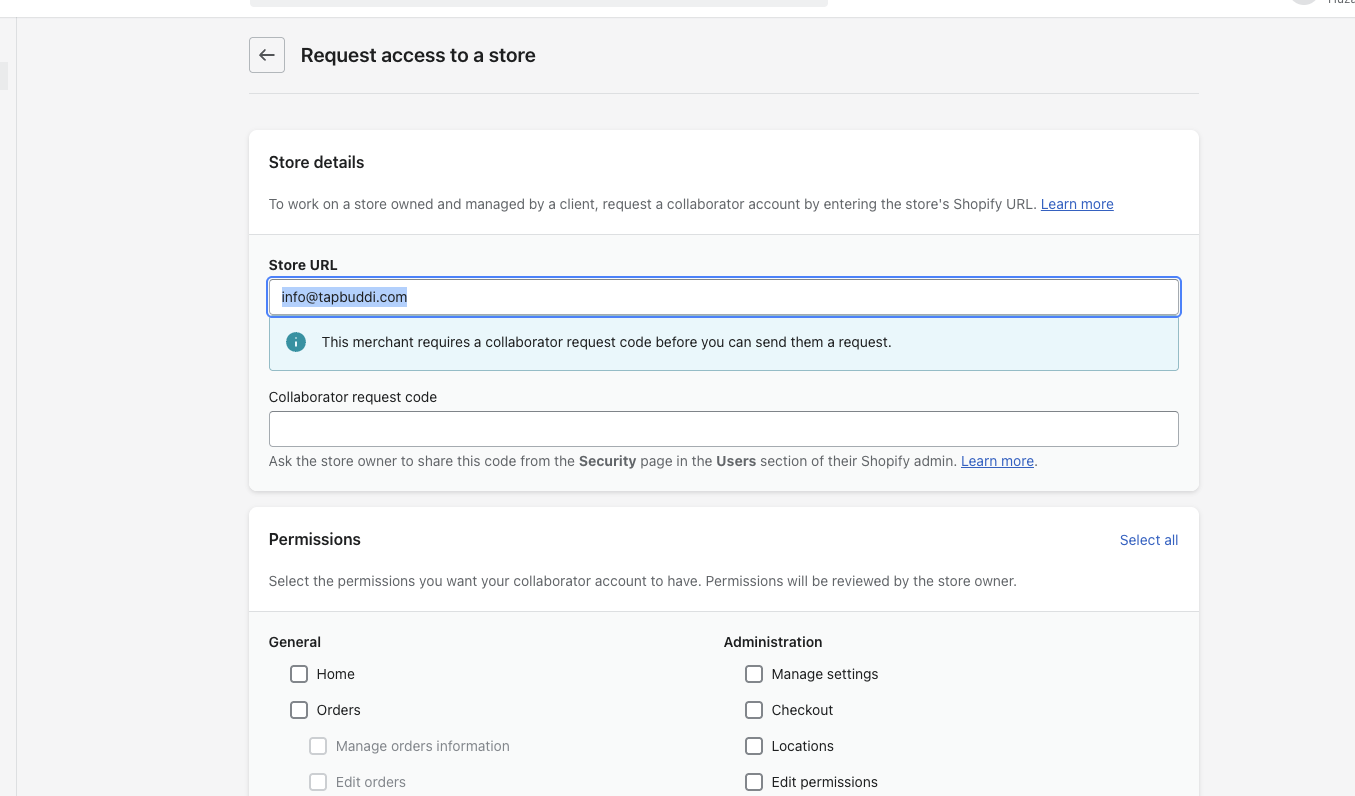The width and height of the screenshot is (1355, 796).
Task: Click the Store details section heading
Action: pos(316,162)
